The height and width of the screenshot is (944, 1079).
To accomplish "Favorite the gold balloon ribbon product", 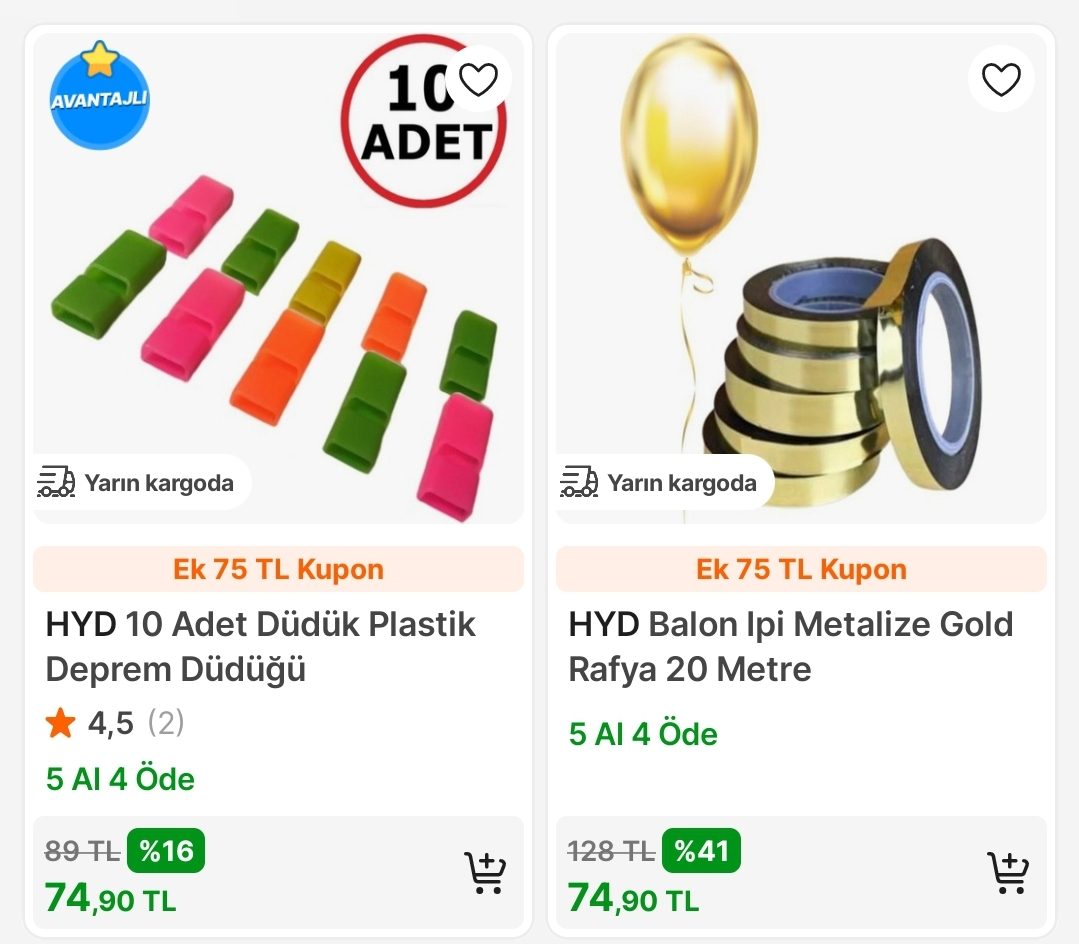I will 1001,79.
